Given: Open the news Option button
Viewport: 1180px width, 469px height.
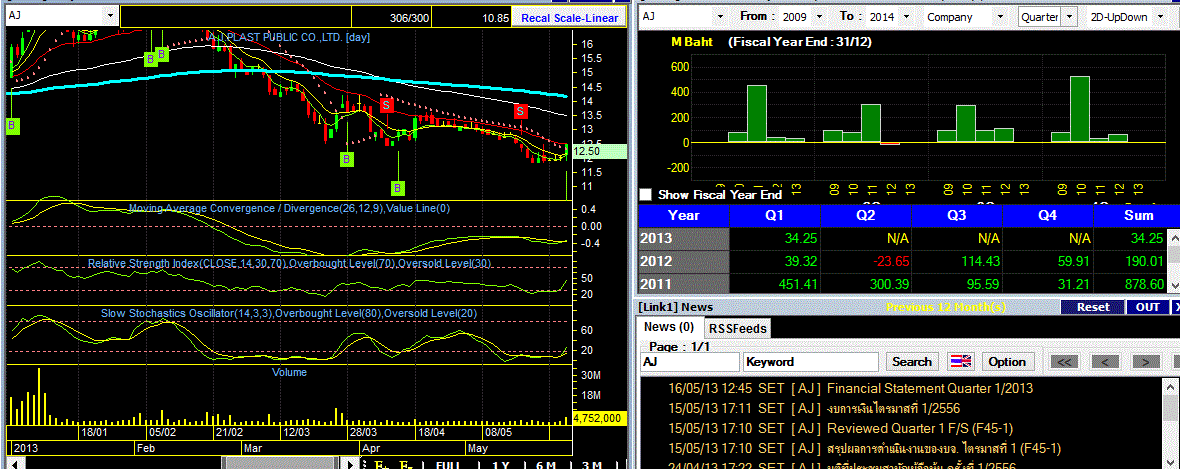Looking at the screenshot, I should [x=1007, y=361].
